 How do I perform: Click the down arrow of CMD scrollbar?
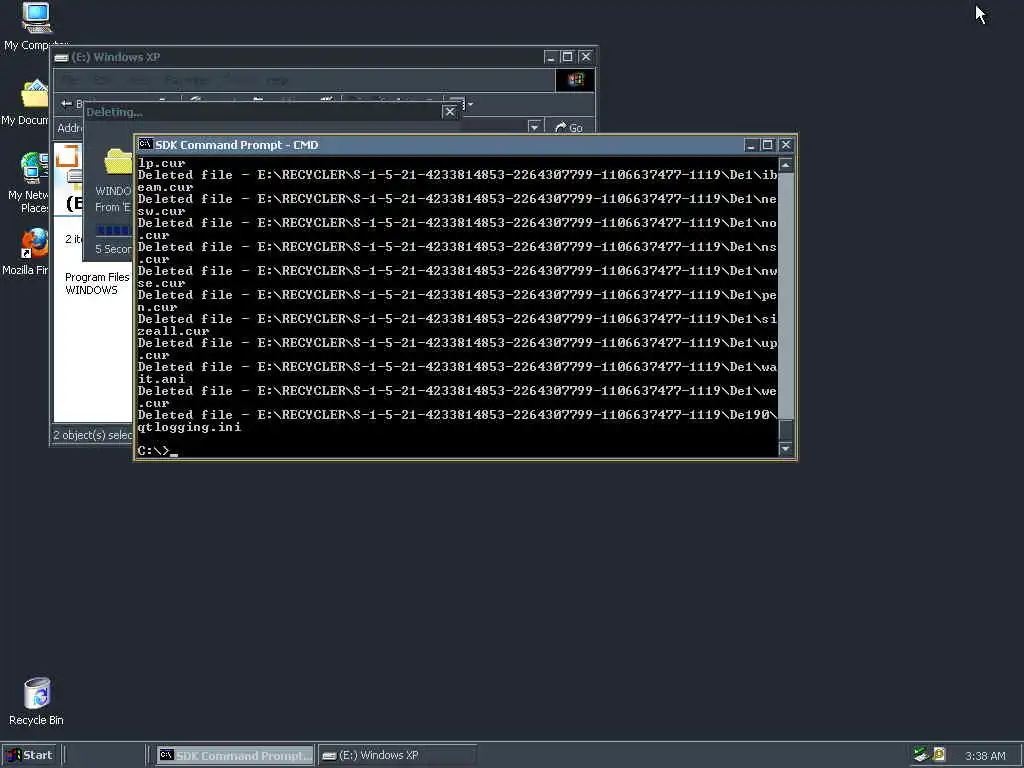click(x=786, y=449)
